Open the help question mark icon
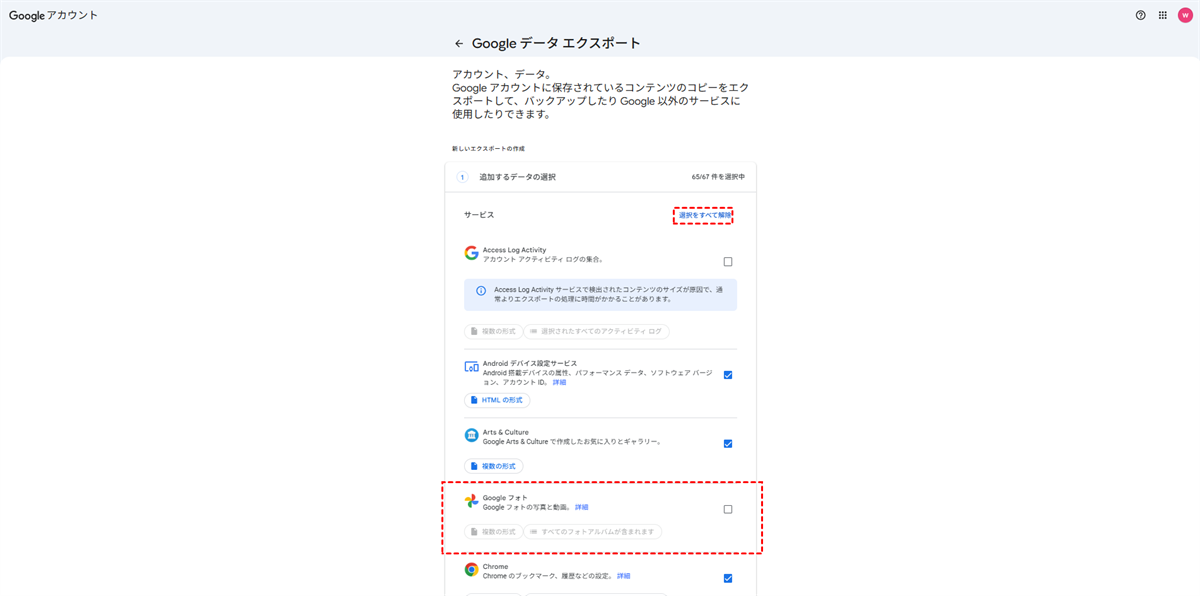This screenshot has width=1200, height=596. 1141,15
